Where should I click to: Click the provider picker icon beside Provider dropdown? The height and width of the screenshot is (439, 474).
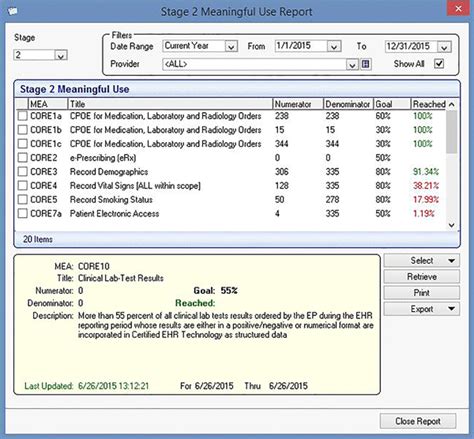(x=365, y=64)
